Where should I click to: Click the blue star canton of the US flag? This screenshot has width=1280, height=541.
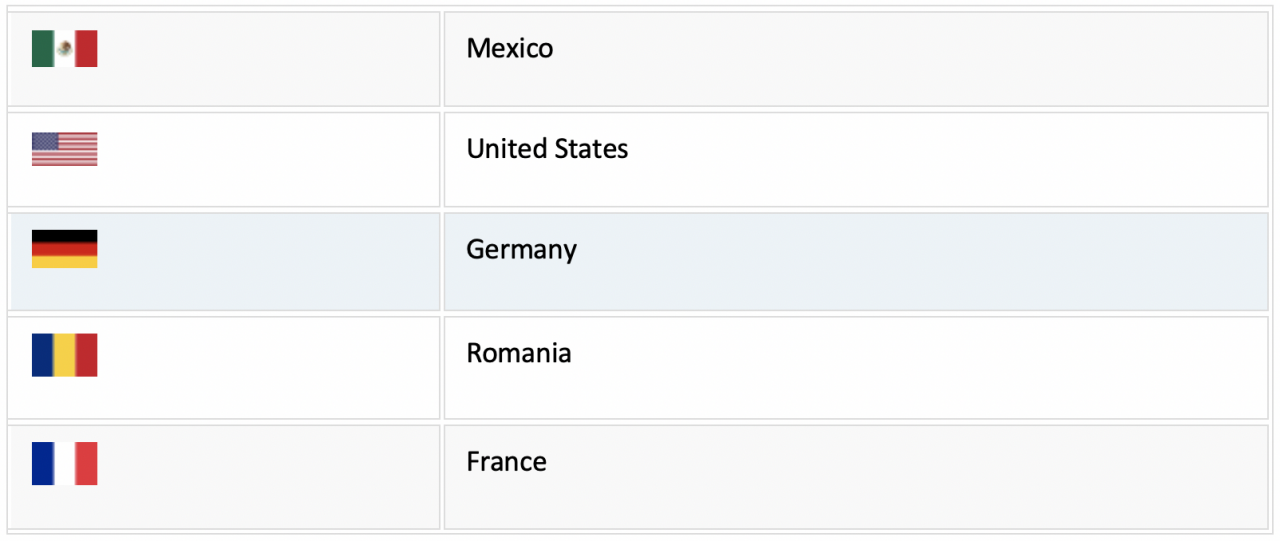(45, 141)
